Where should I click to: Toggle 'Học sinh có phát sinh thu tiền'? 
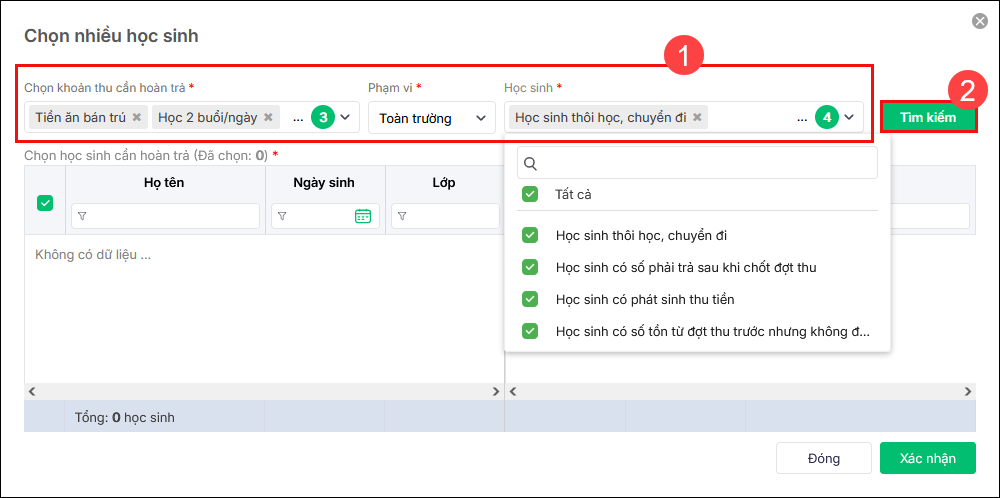pyautogui.click(x=530, y=299)
